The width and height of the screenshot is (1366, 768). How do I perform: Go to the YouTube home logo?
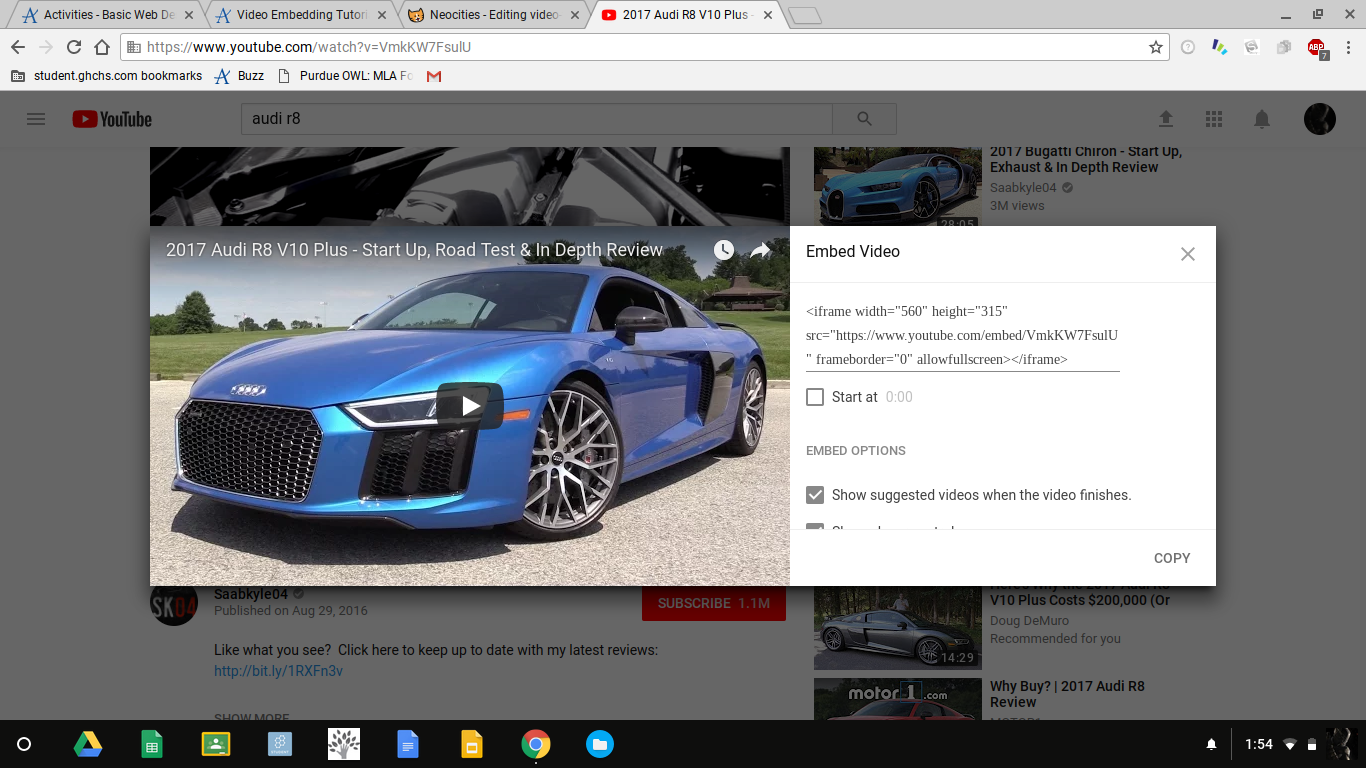(x=112, y=119)
